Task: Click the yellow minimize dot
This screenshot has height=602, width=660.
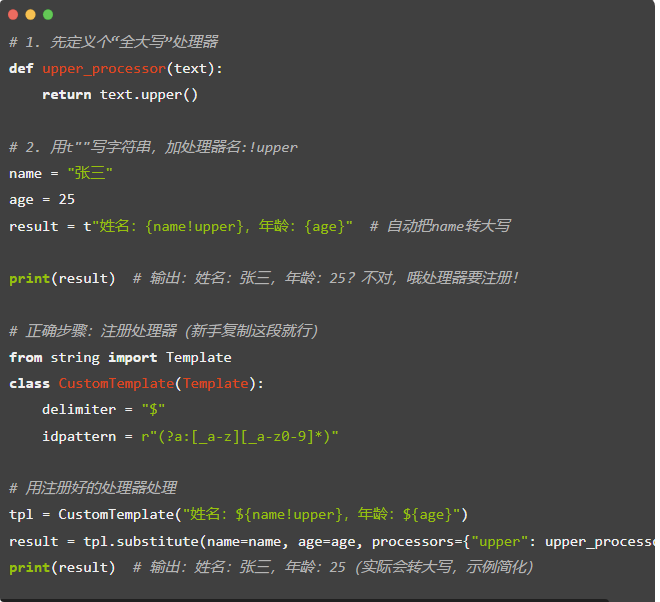Action: pos(30,15)
